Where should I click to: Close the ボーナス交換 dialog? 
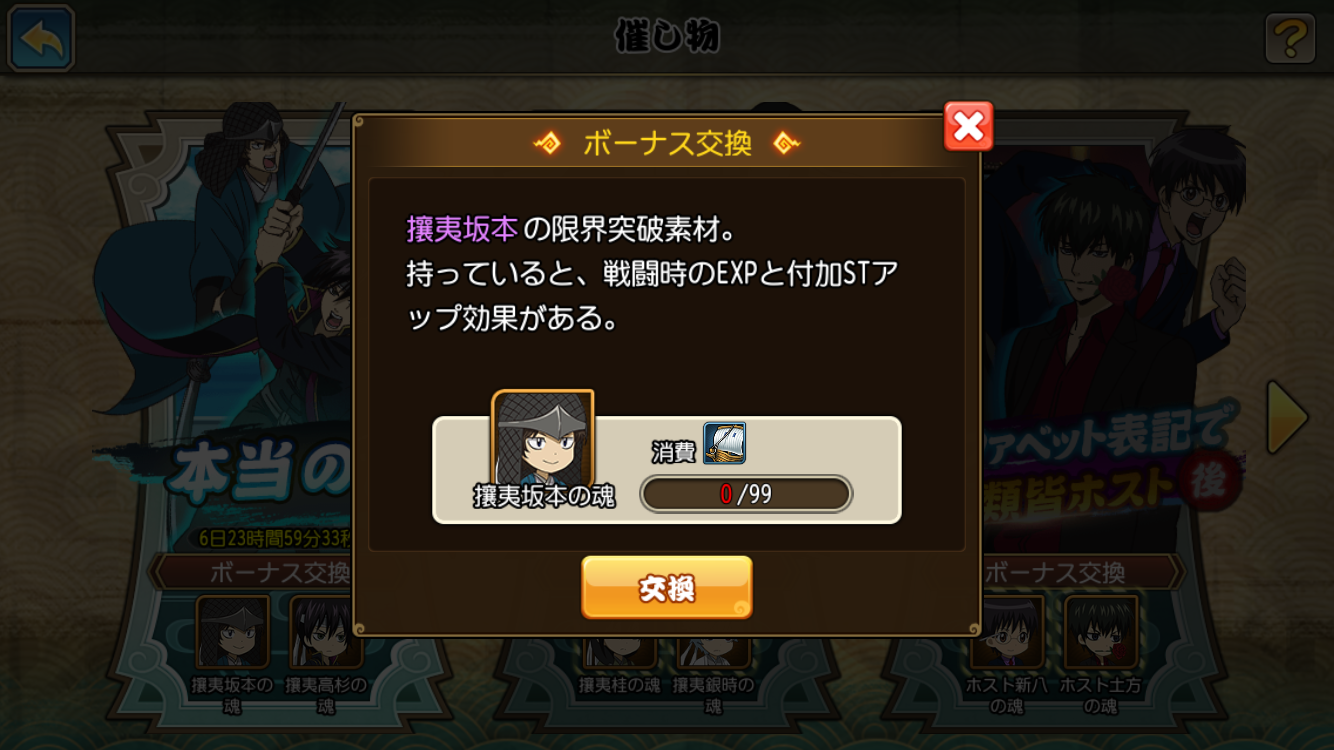click(x=968, y=126)
